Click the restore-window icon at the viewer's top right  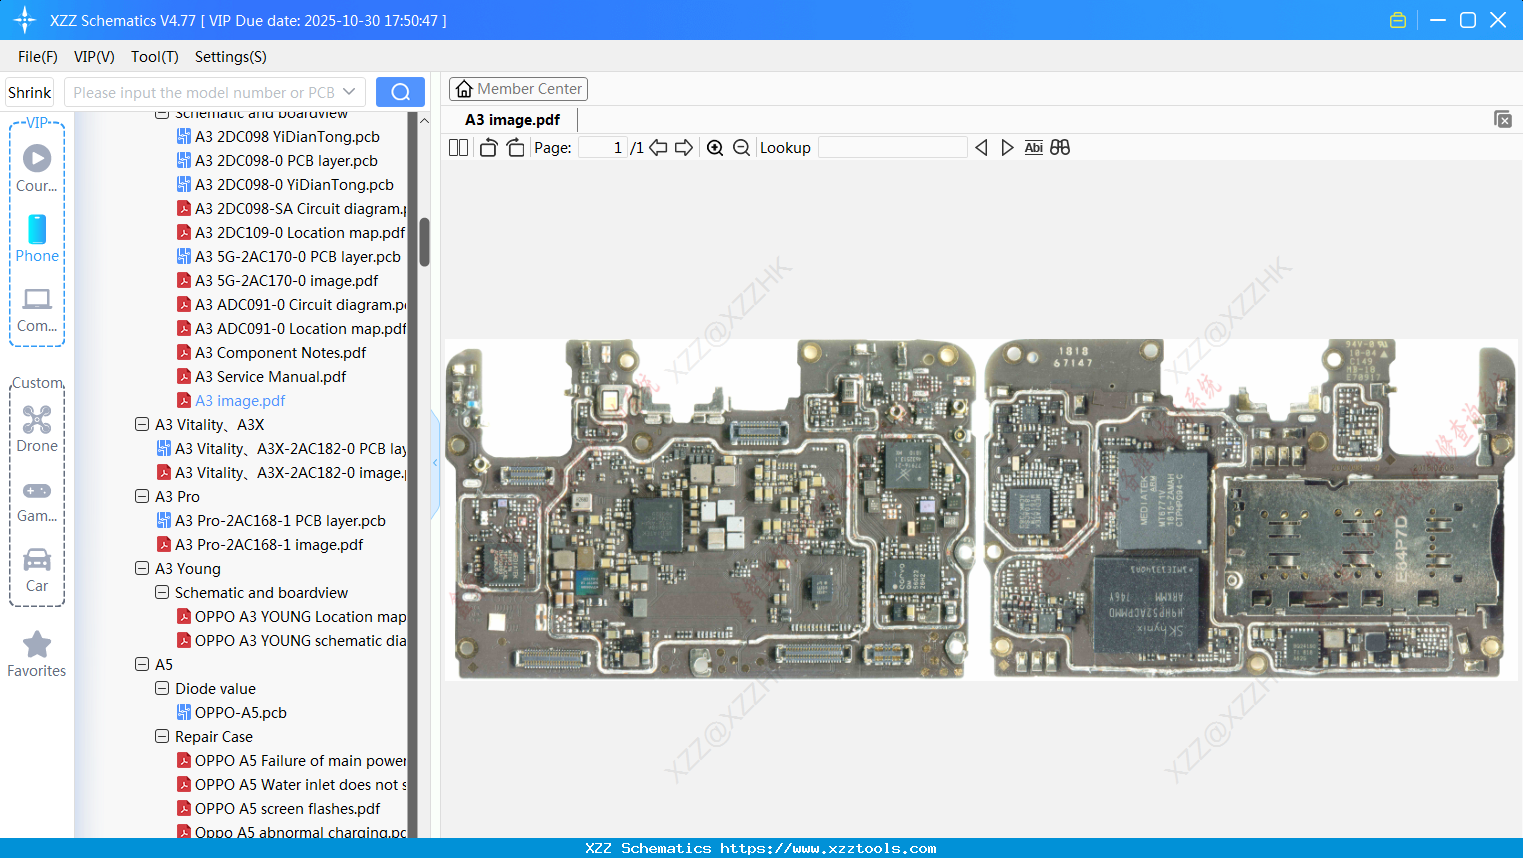[1503, 119]
